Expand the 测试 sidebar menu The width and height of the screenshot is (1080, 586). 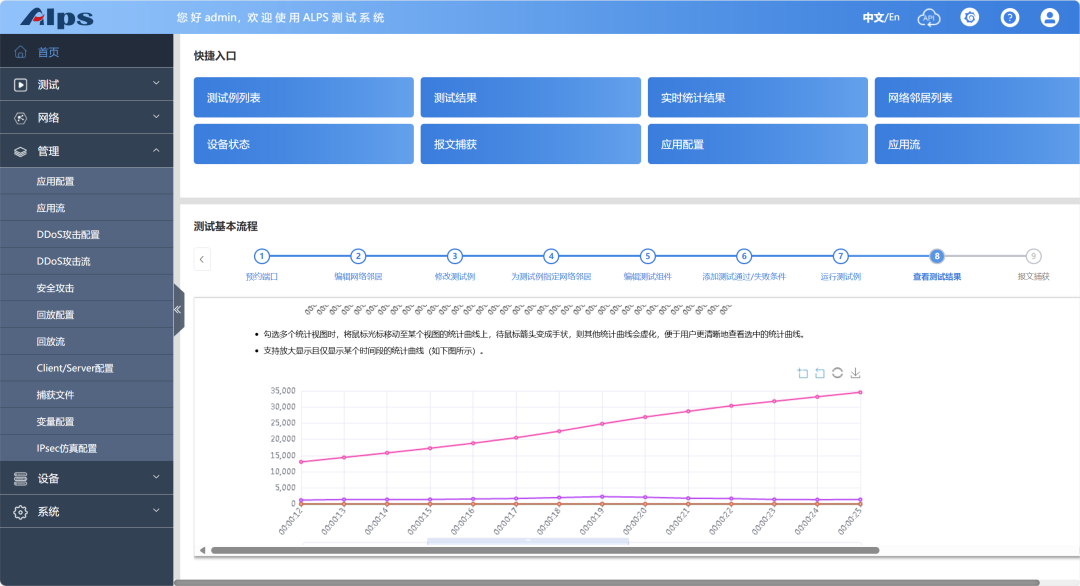87,85
